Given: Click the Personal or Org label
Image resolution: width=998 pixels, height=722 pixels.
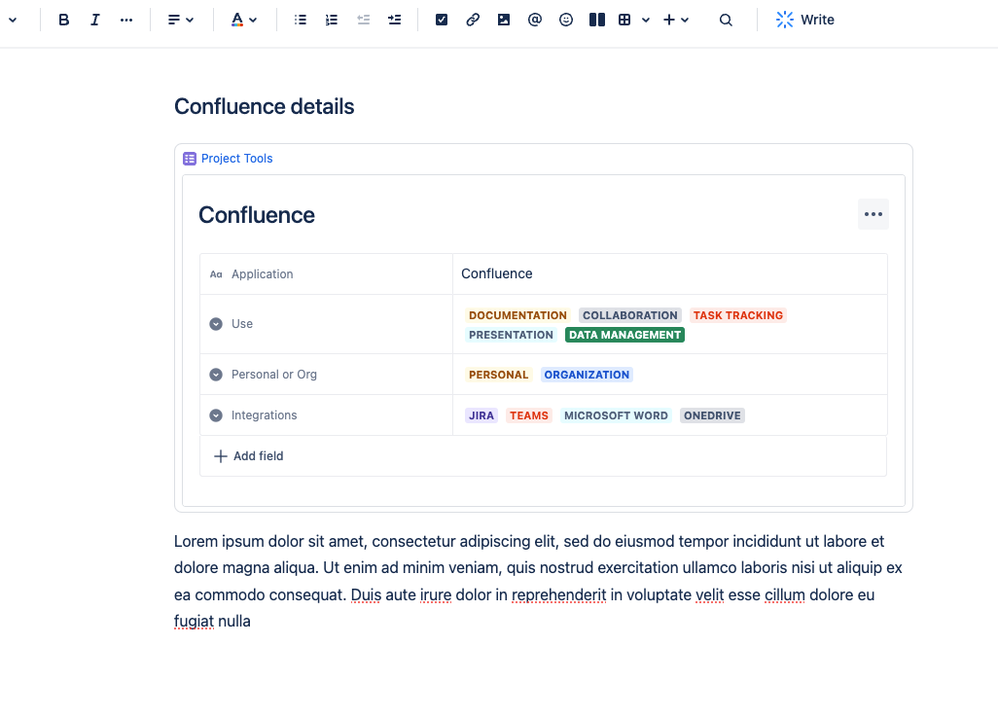Looking at the screenshot, I should 274,374.
